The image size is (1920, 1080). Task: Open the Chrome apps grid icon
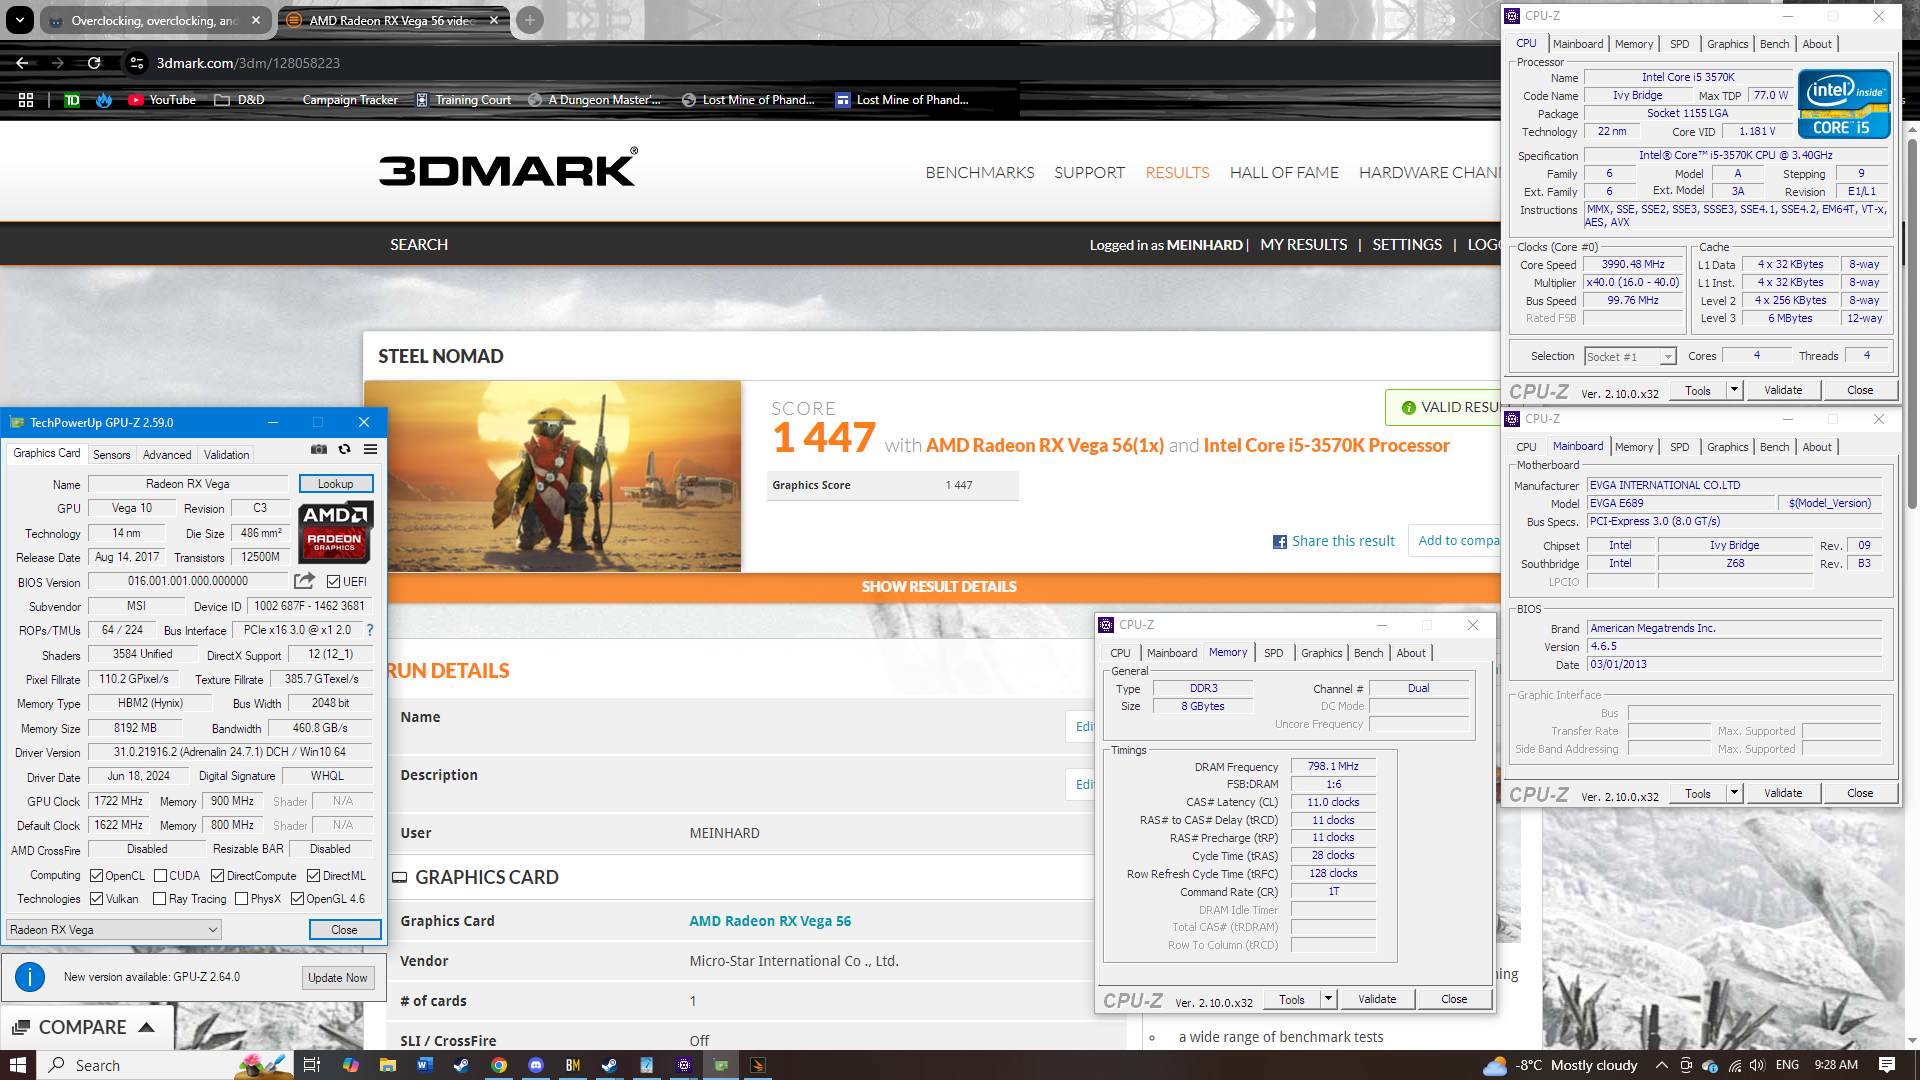26,100
